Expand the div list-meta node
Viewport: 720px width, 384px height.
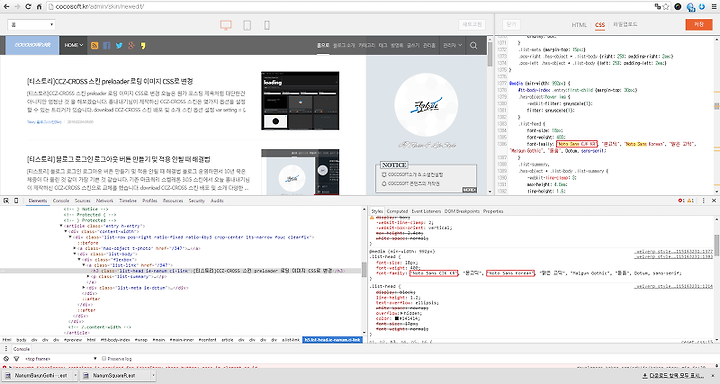coord(84,288)
